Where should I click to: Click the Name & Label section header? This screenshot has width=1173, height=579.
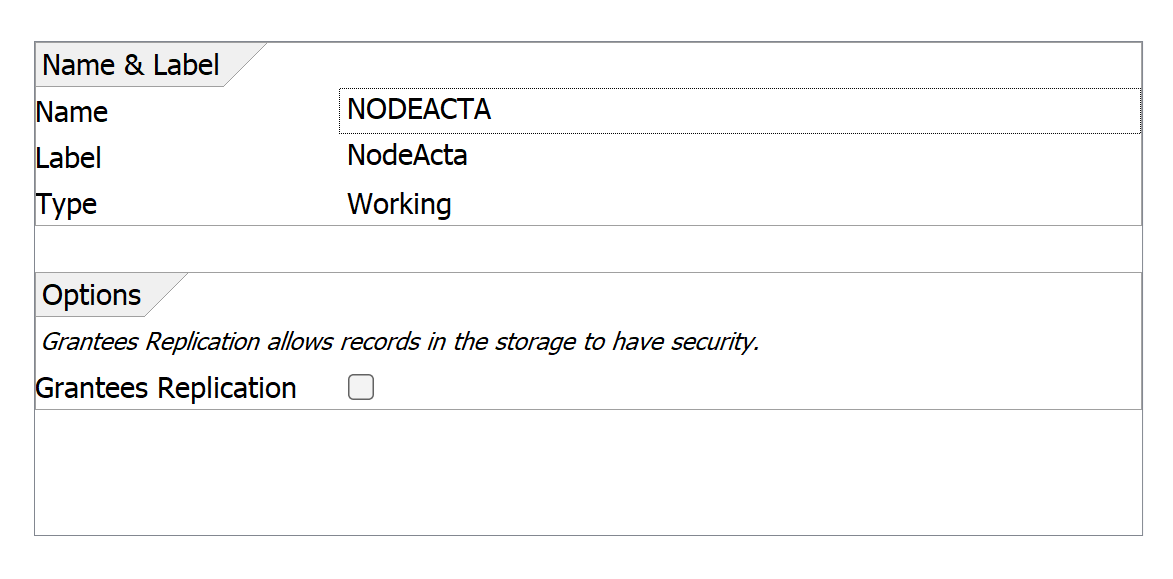pyautogui.click(x=130, y=66)
